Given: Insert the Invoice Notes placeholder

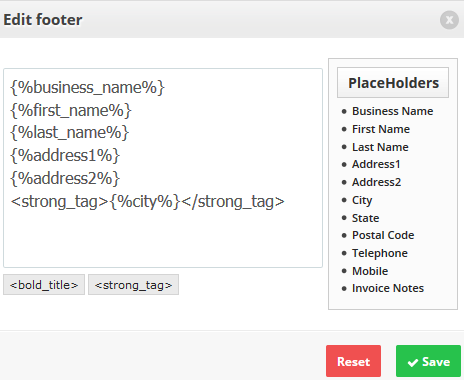Looking at the screenshot, I should click(388, 288).
